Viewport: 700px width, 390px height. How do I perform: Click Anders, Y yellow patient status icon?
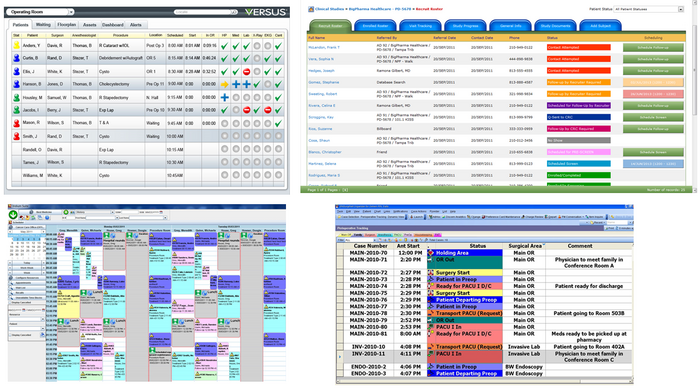tap(17, 45)
